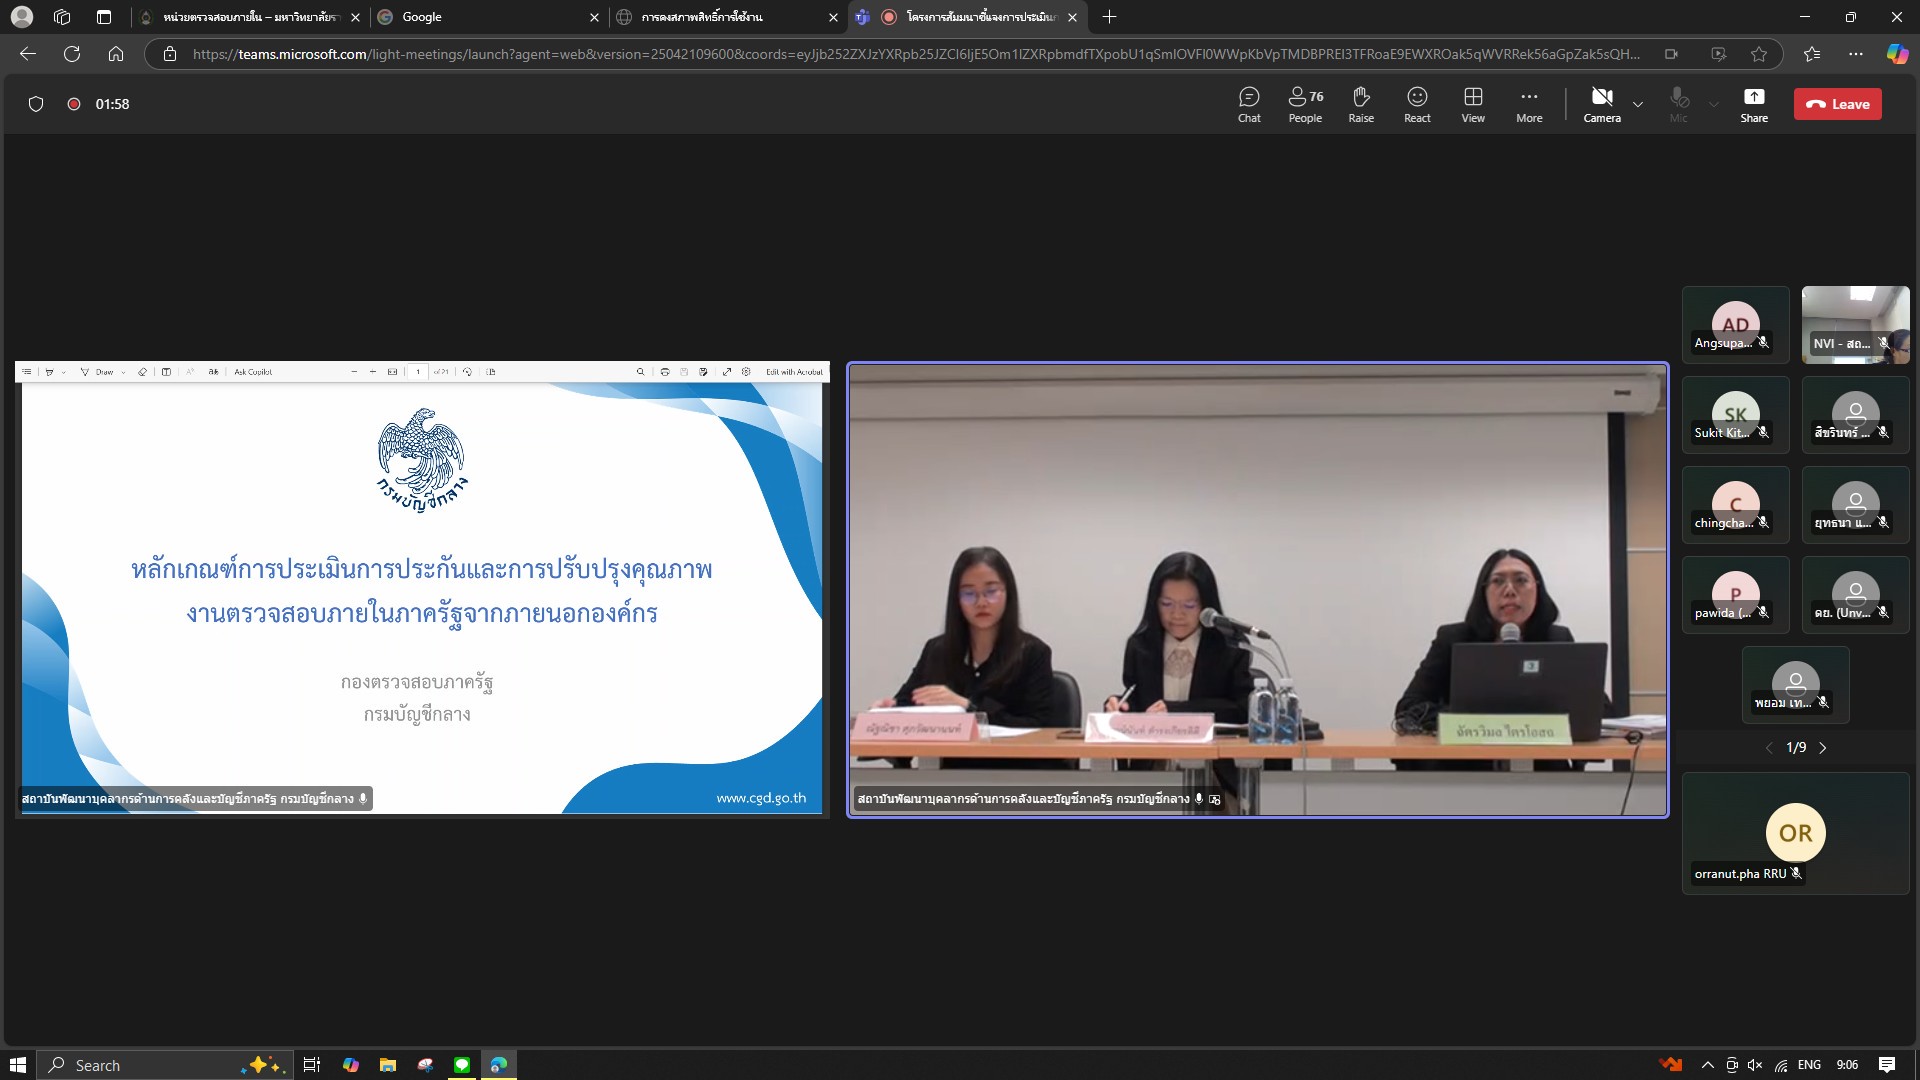Share your screen with Share button

click(x=1754, y=104)
